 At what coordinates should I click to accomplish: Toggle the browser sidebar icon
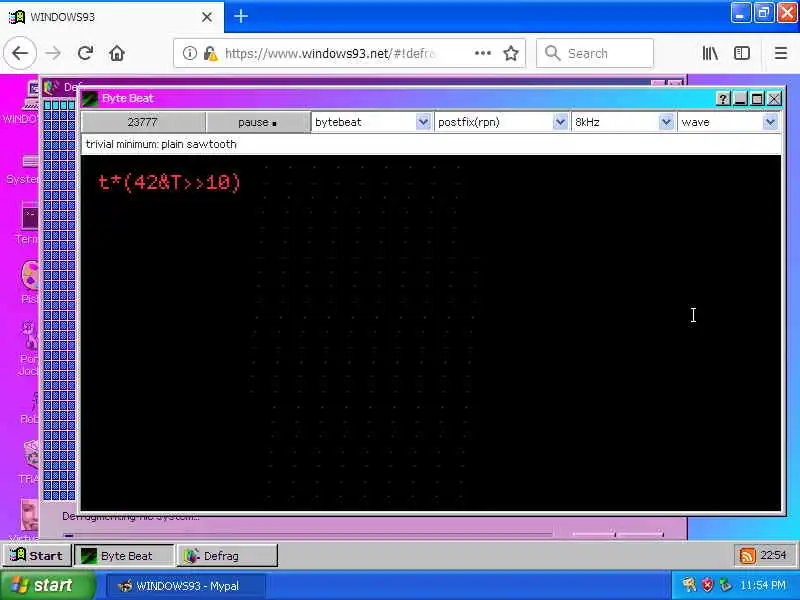[742, 53]
